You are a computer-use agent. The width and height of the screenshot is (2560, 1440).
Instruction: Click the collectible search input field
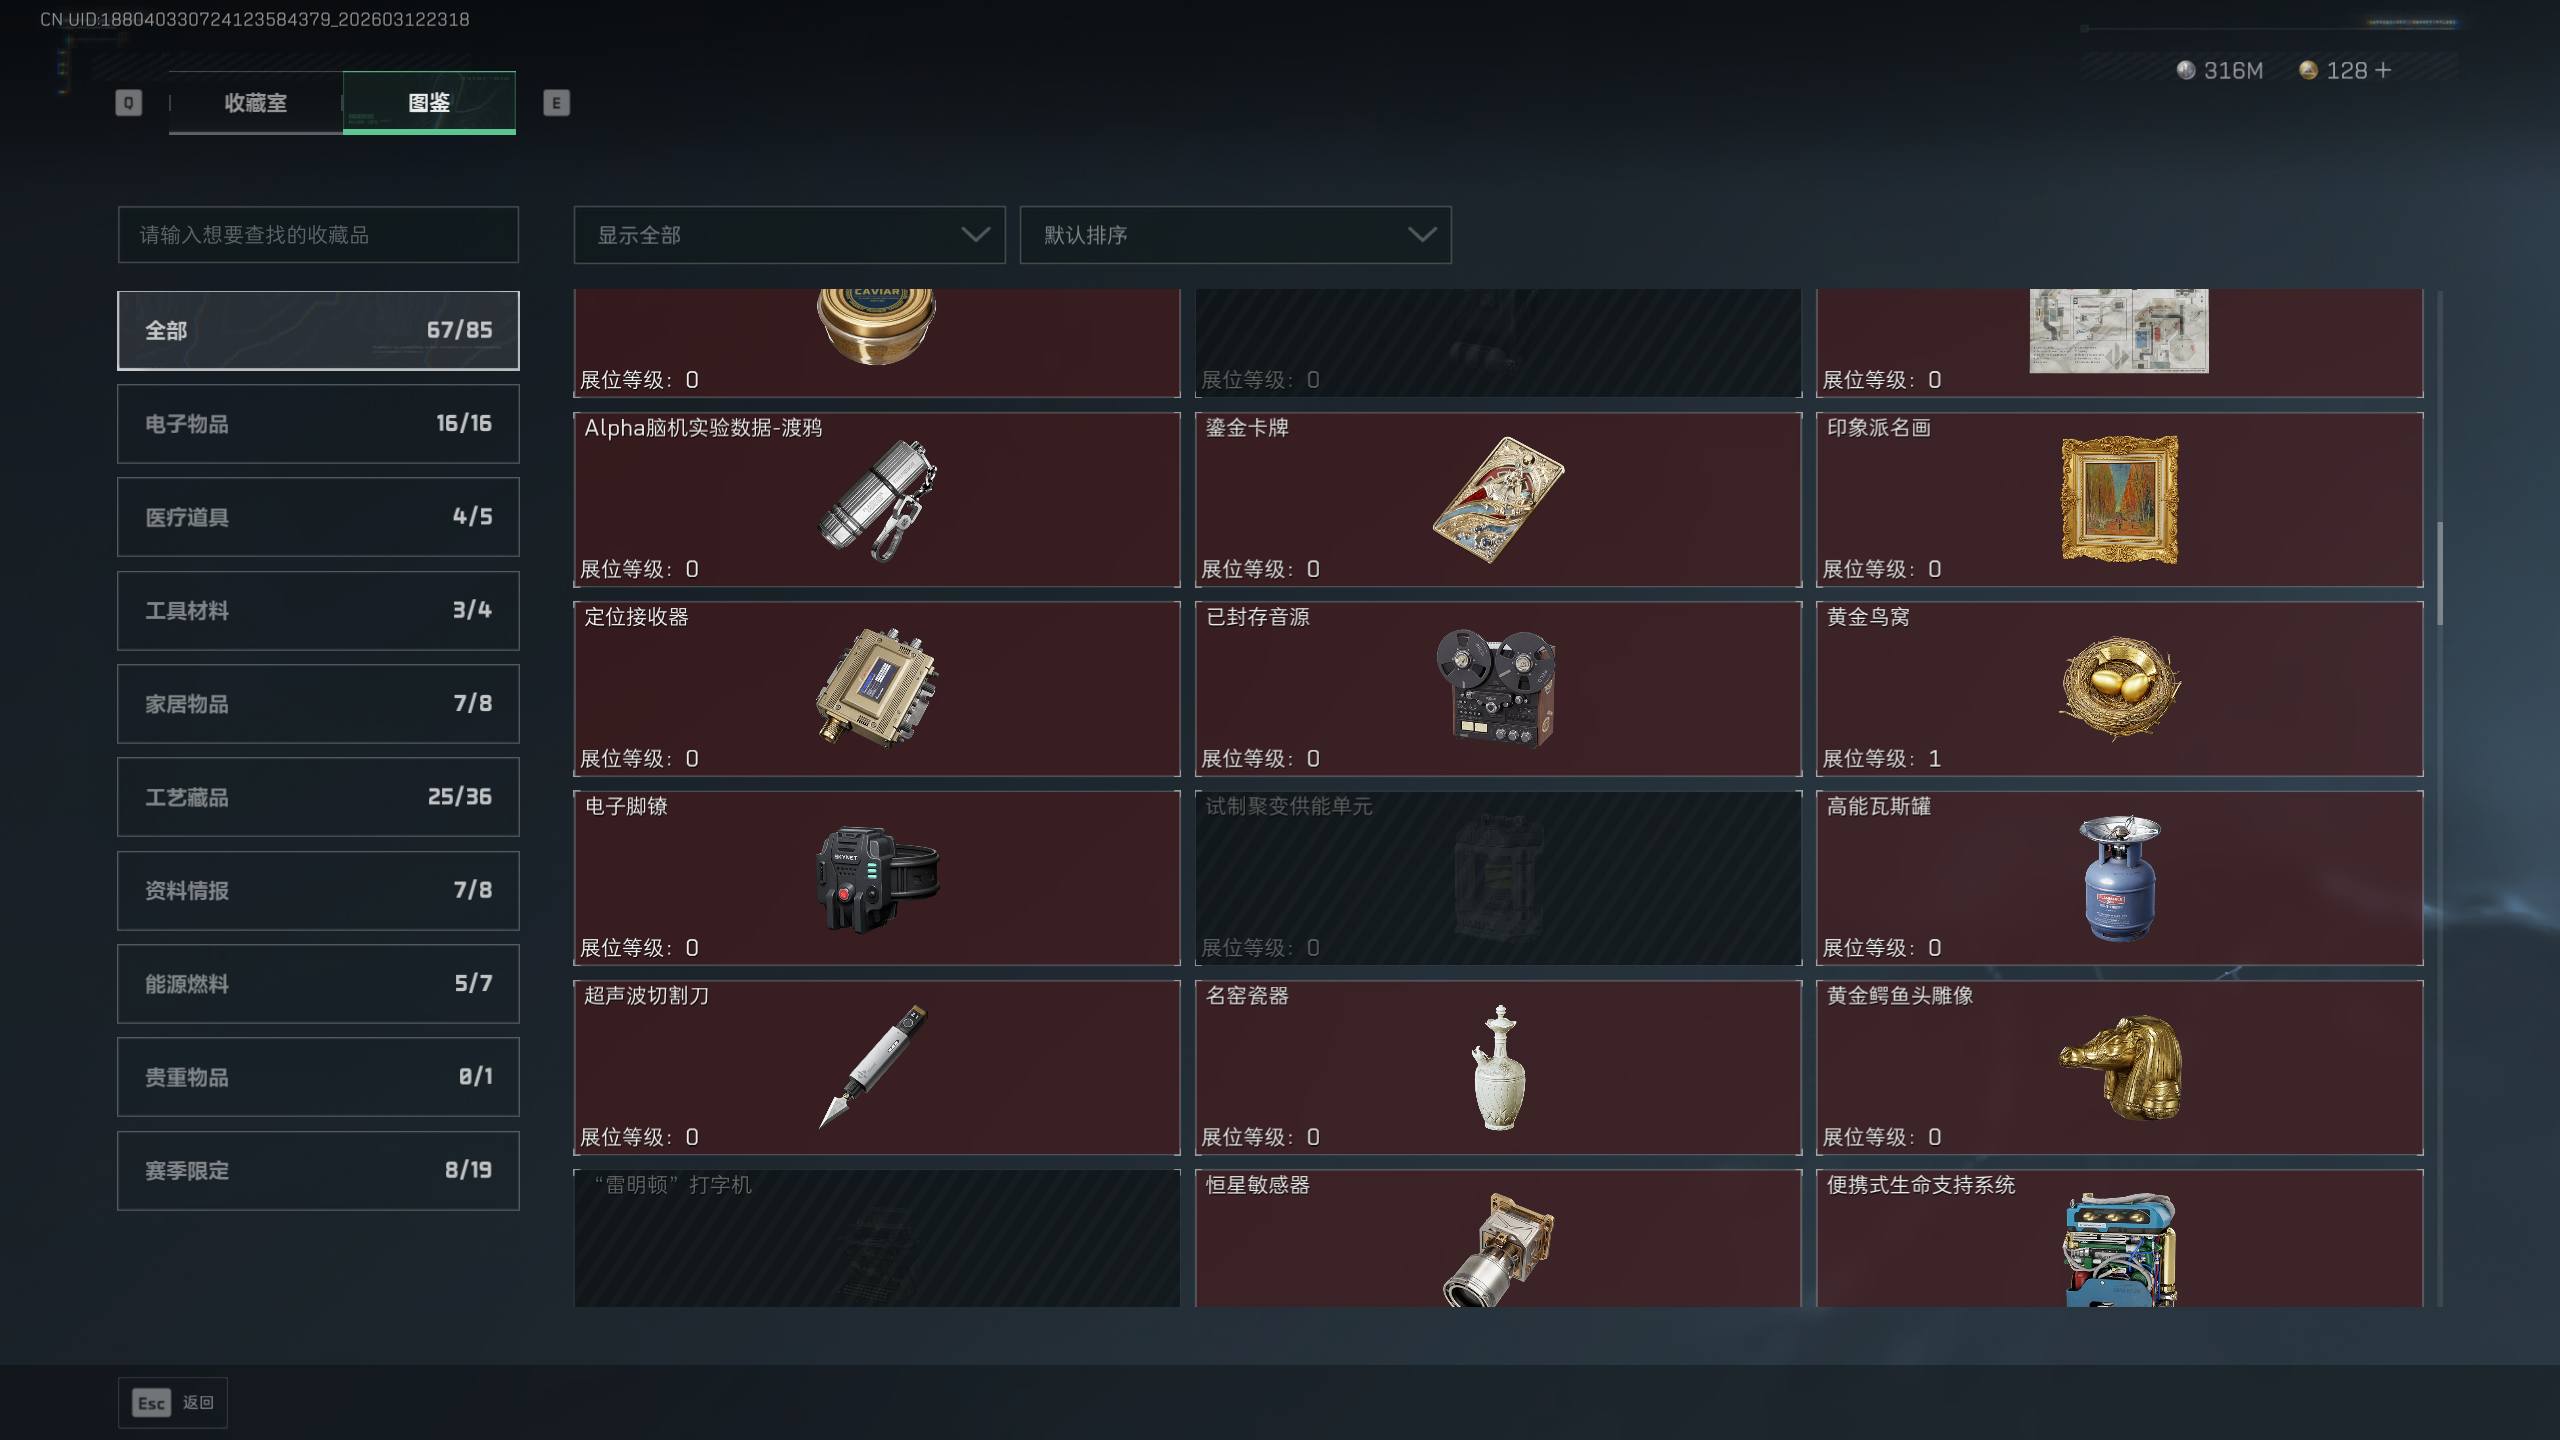318,235
